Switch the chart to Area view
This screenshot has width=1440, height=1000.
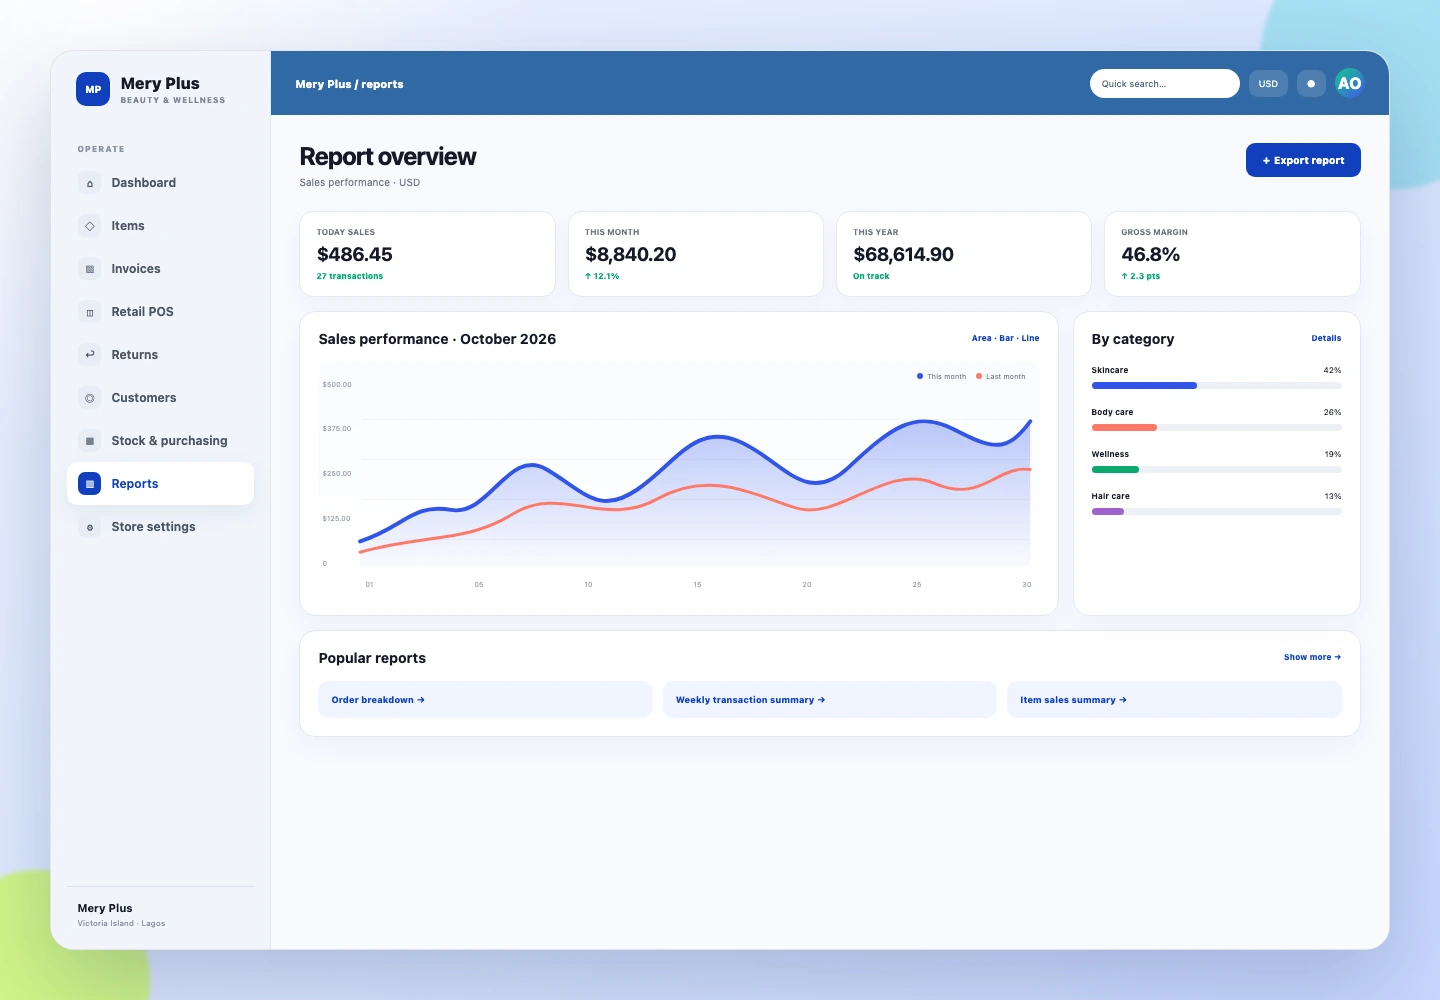981,339
